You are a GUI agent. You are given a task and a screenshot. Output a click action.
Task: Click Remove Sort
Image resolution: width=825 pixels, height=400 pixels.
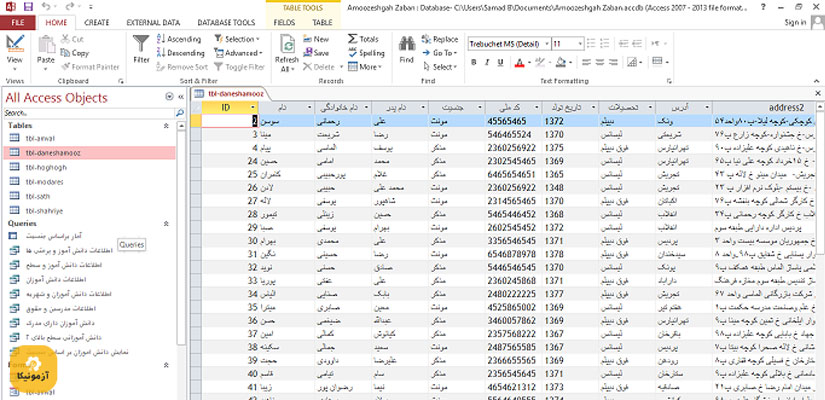click(x=182, y=67)
